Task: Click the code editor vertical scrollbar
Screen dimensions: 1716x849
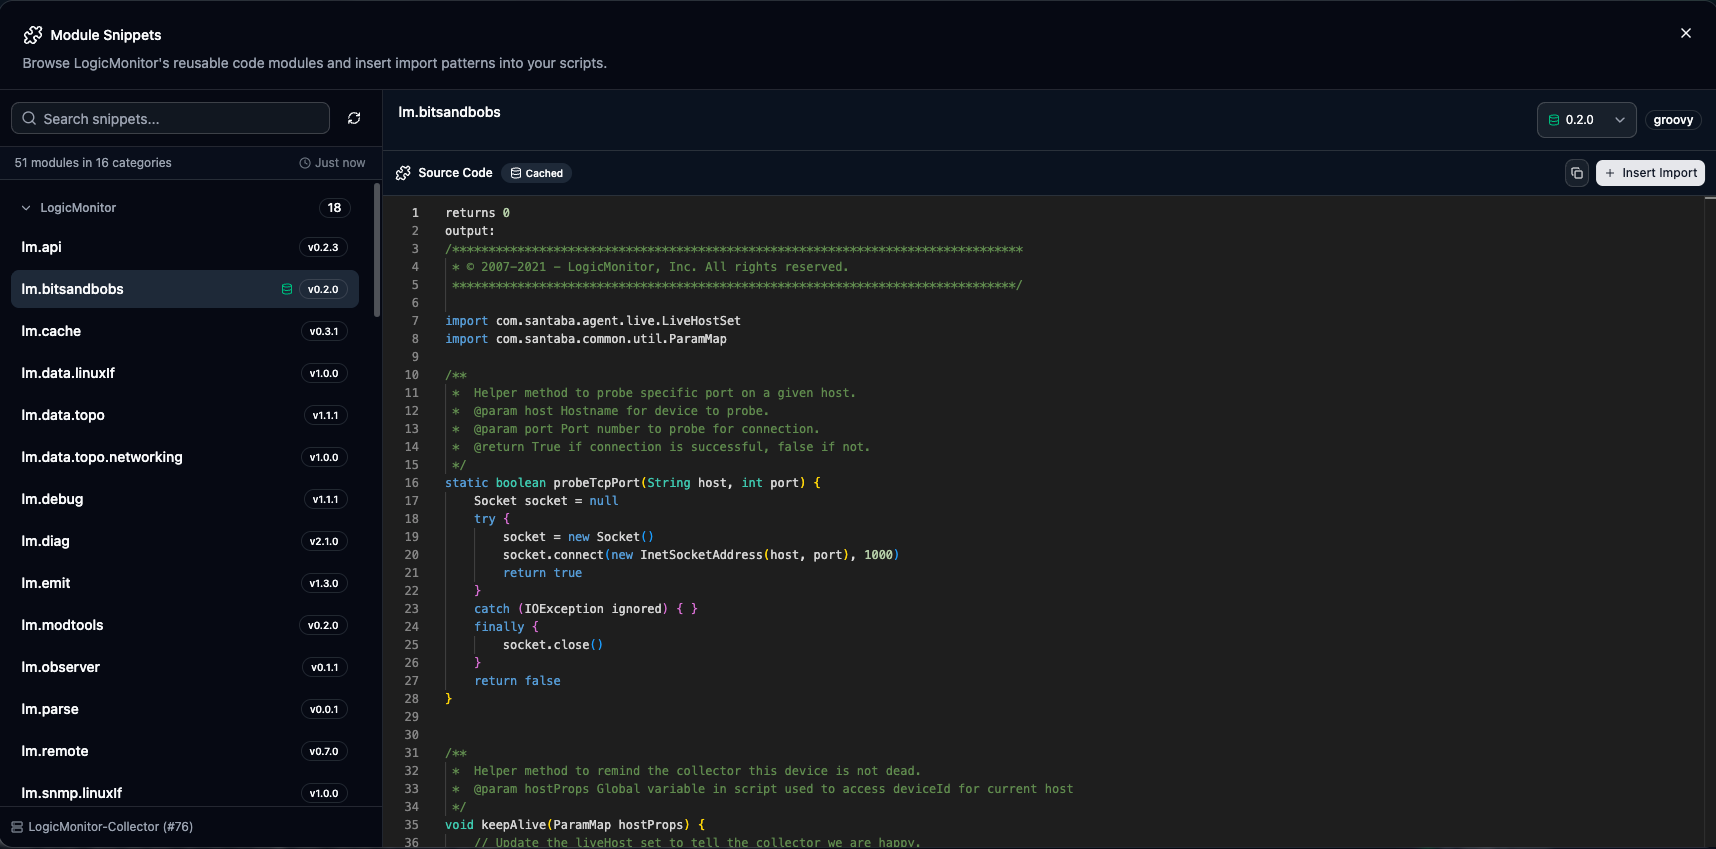Action: click(x=1710, y=520)
